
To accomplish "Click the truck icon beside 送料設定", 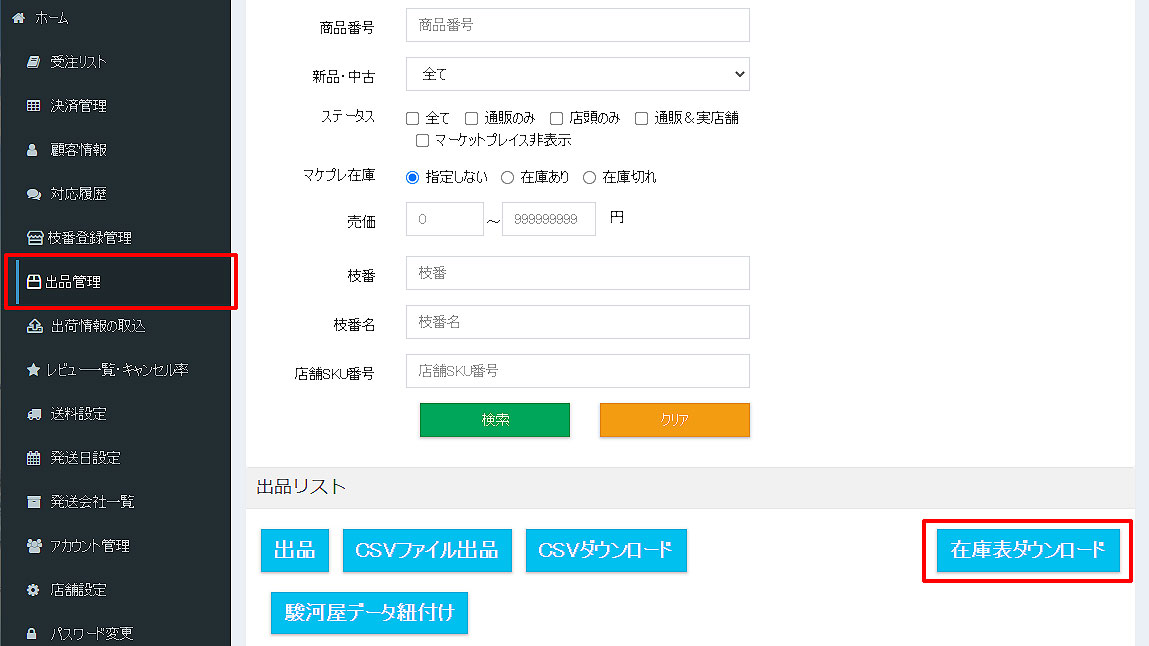I will click(33, 414).
